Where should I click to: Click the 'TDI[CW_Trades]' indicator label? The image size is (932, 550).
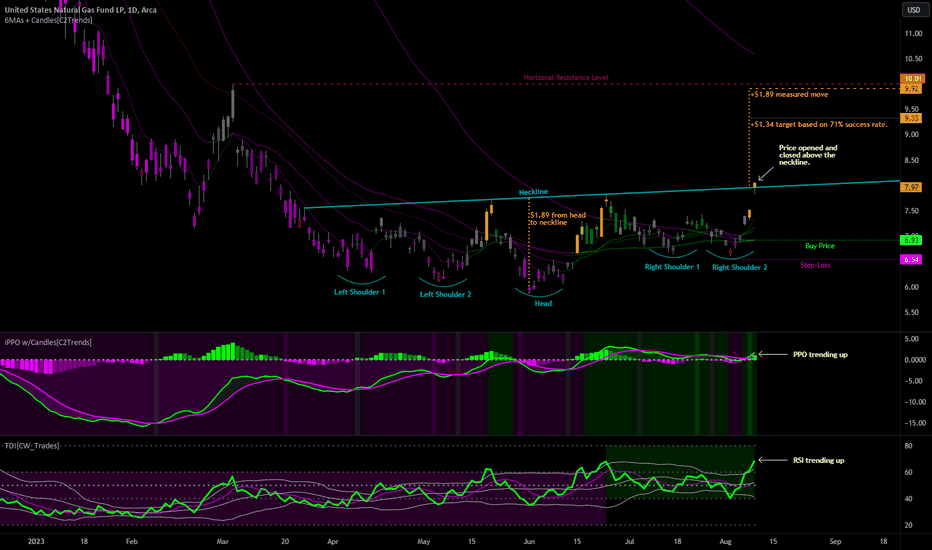pyautogui.click(x=32, y=445)
